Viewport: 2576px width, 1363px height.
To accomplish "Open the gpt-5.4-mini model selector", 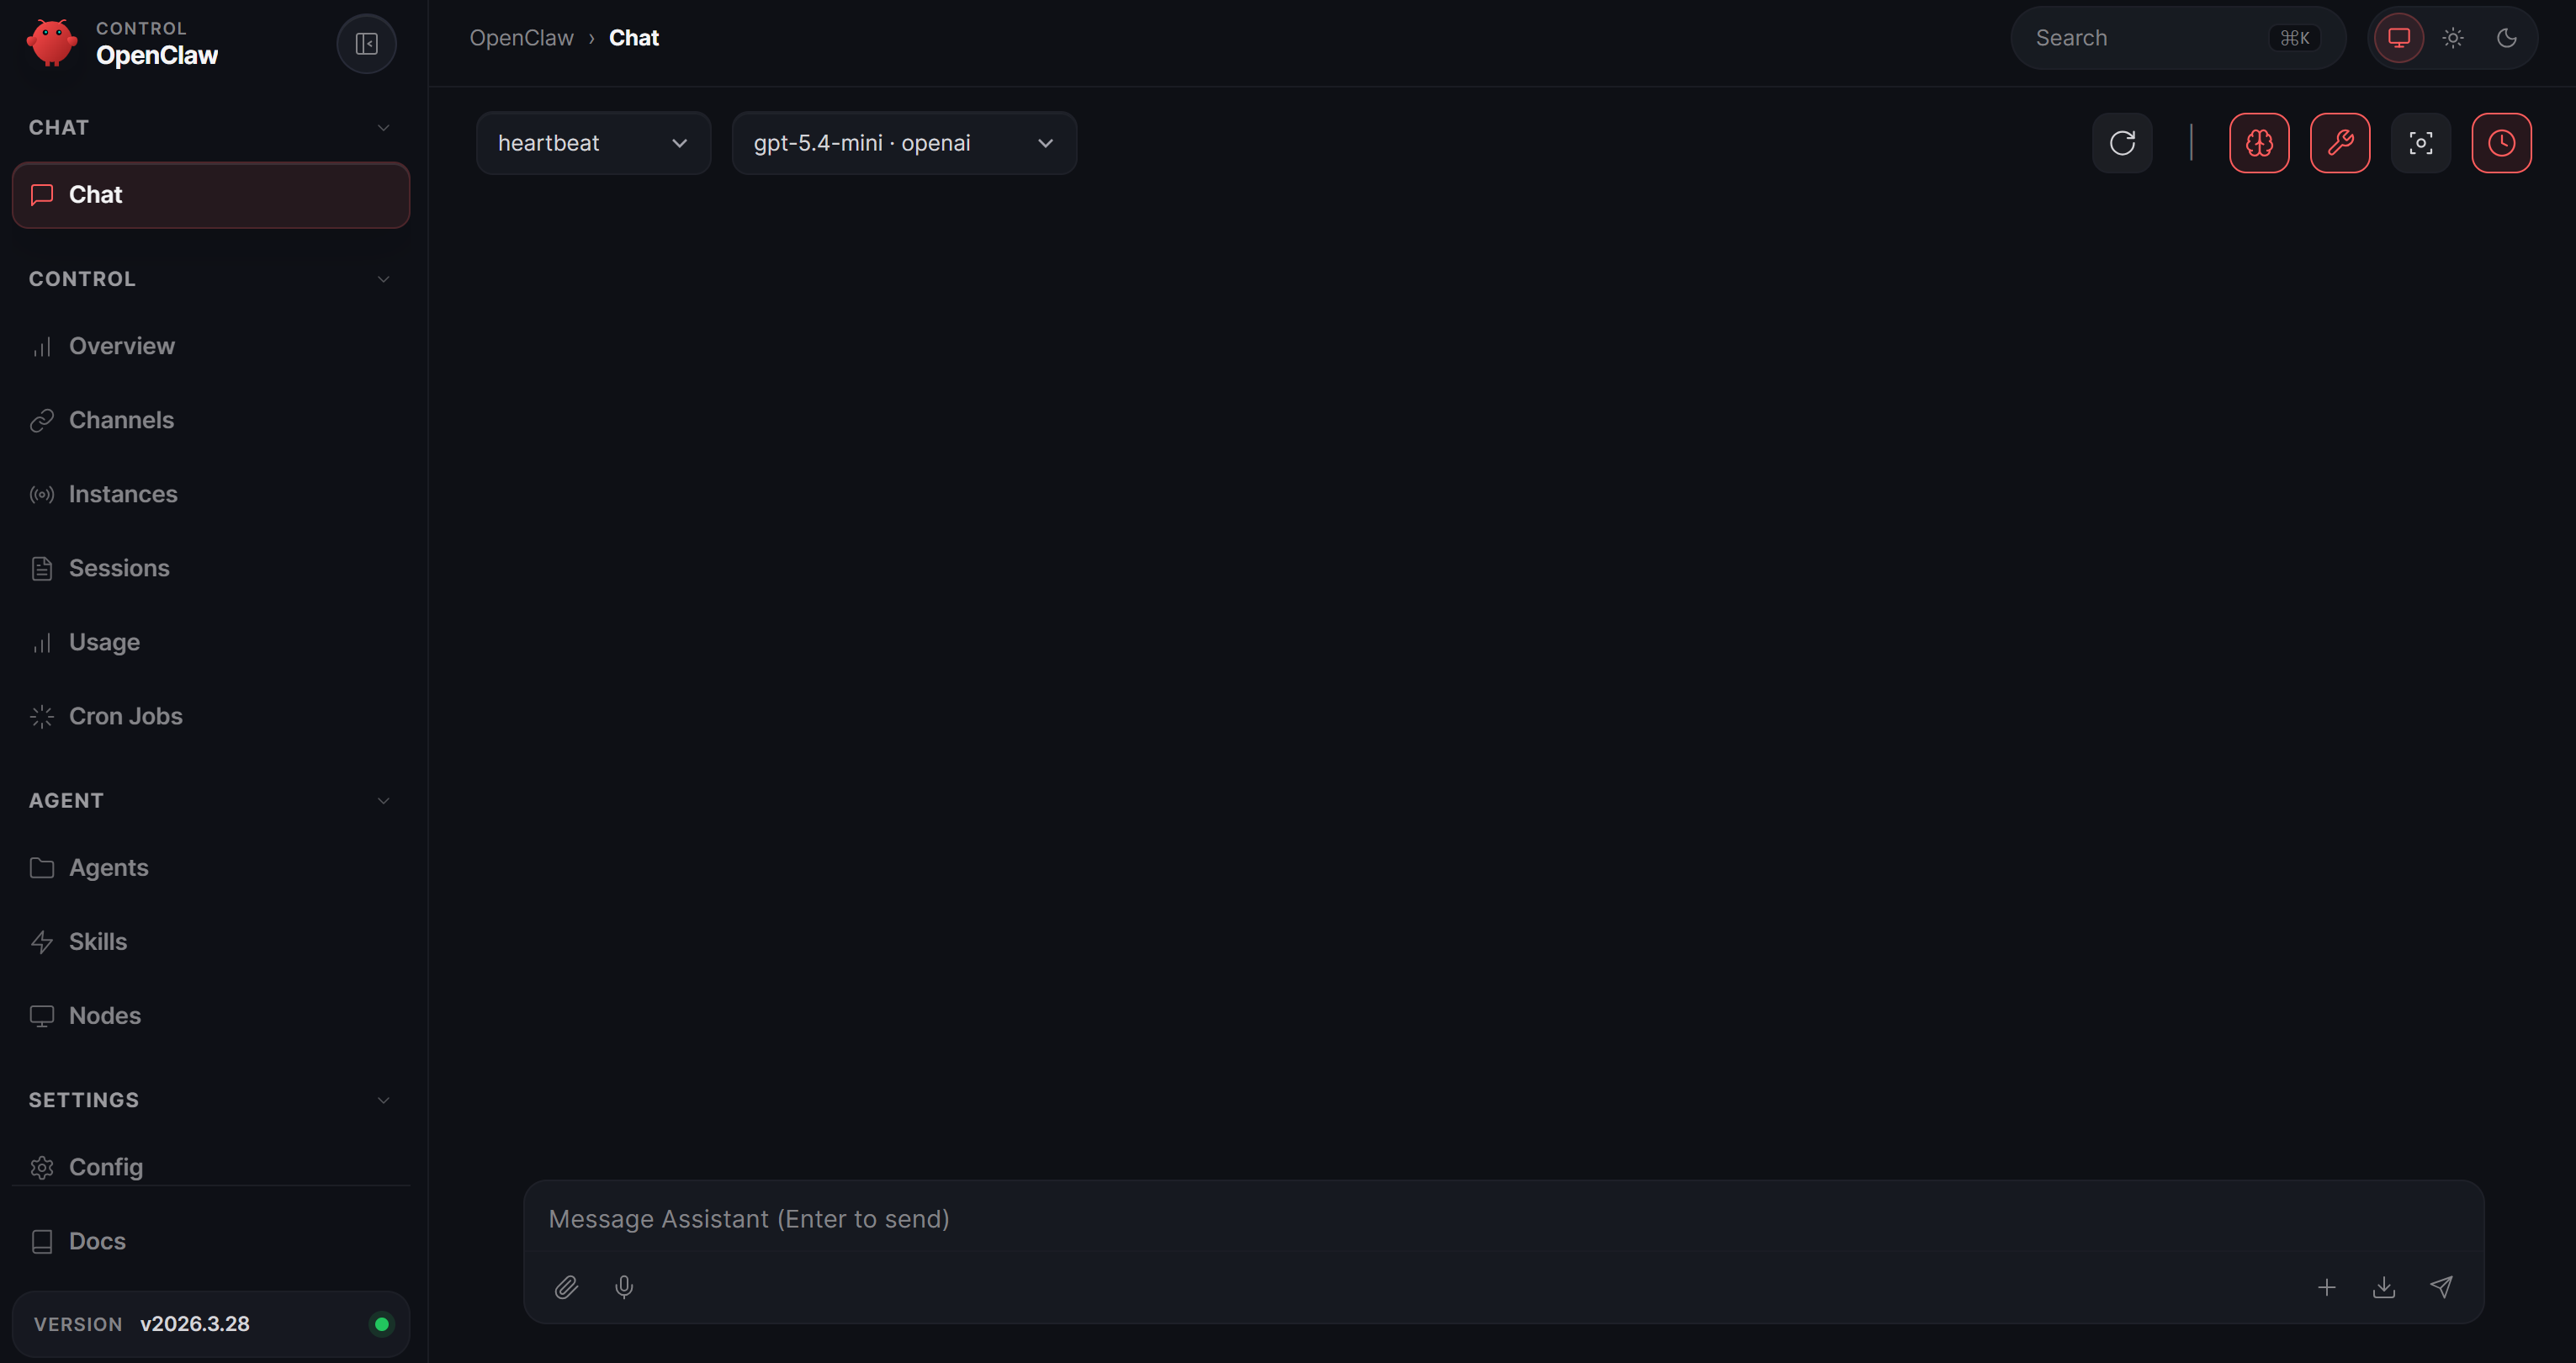I will coord(903,142).
